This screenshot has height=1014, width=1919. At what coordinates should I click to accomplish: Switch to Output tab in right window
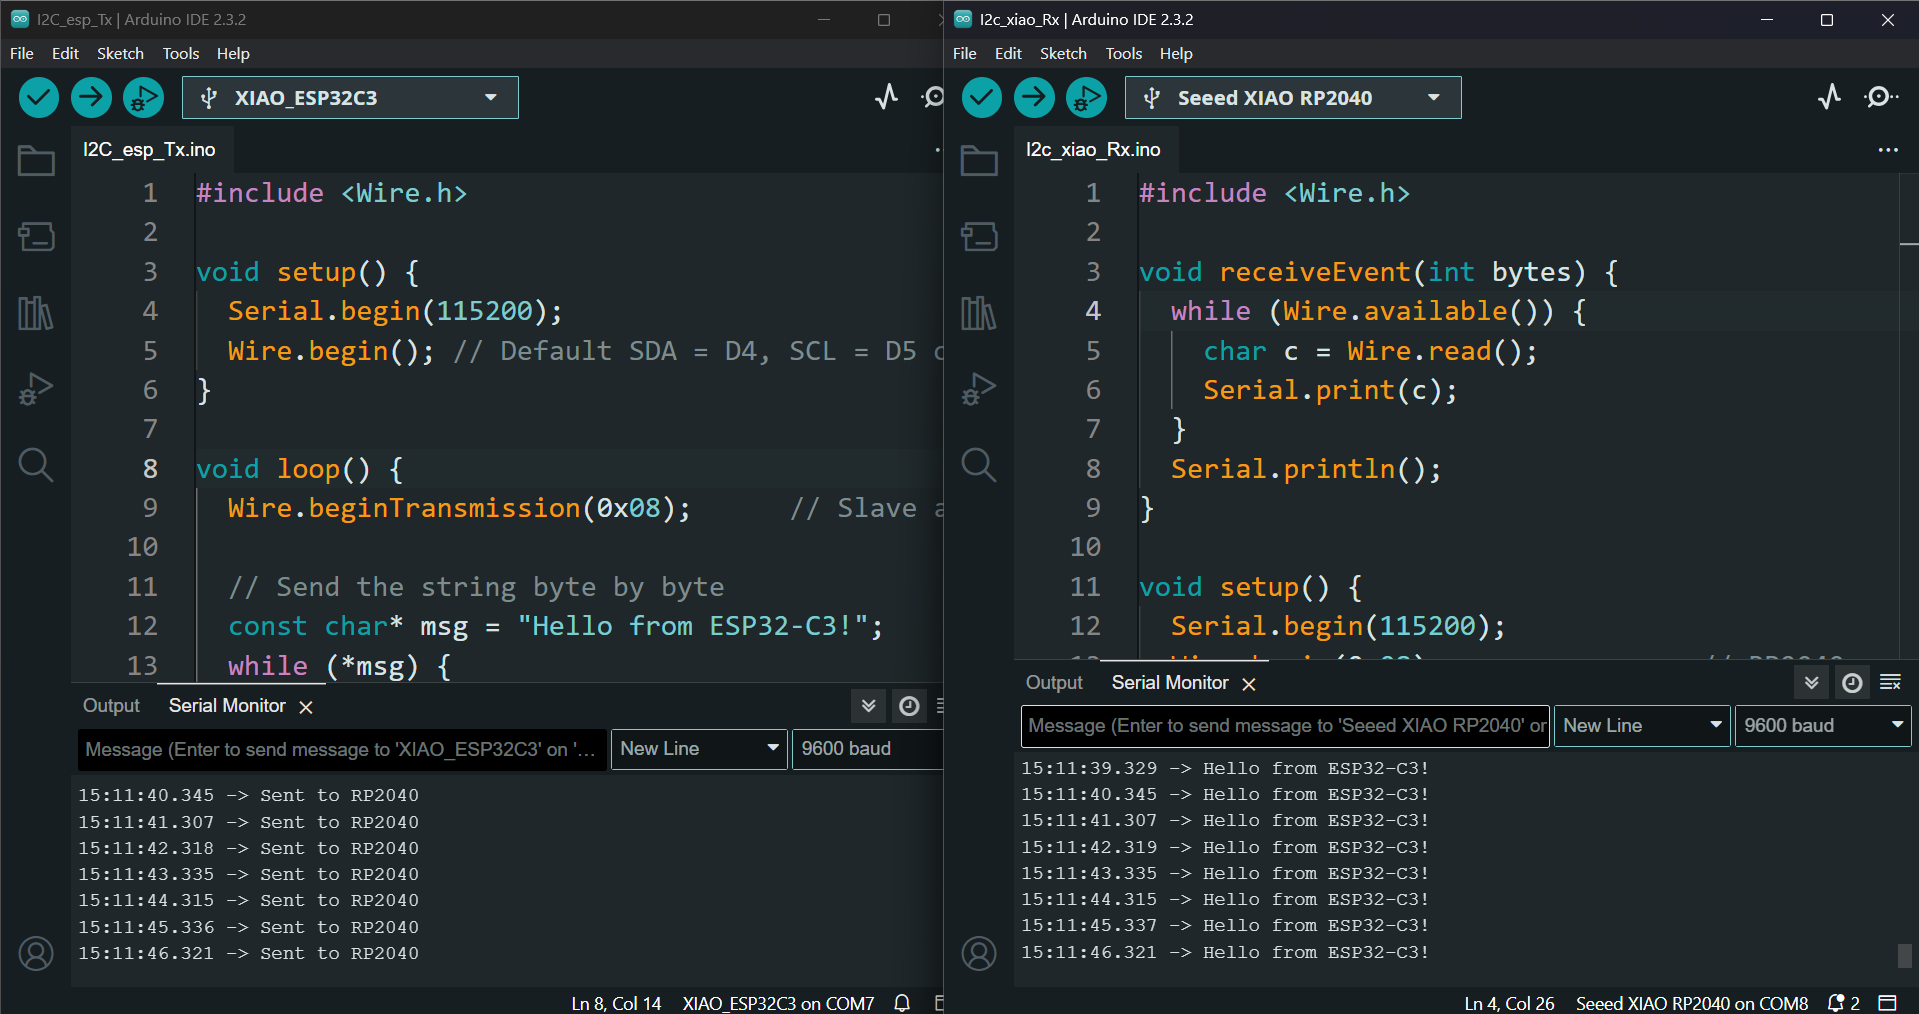[1054, 683]
